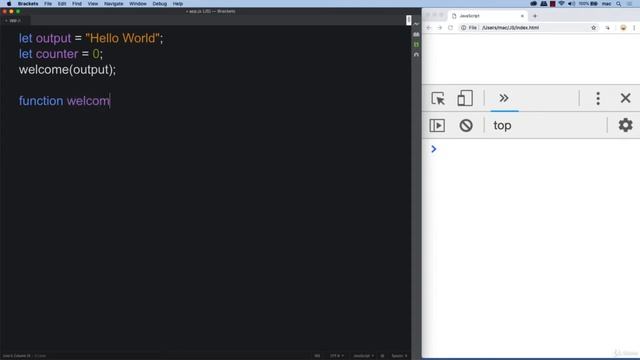Open the file encoding dropdown in status bar
The width and height of the screenshot is (640, 360).
[x=336, y=356]
